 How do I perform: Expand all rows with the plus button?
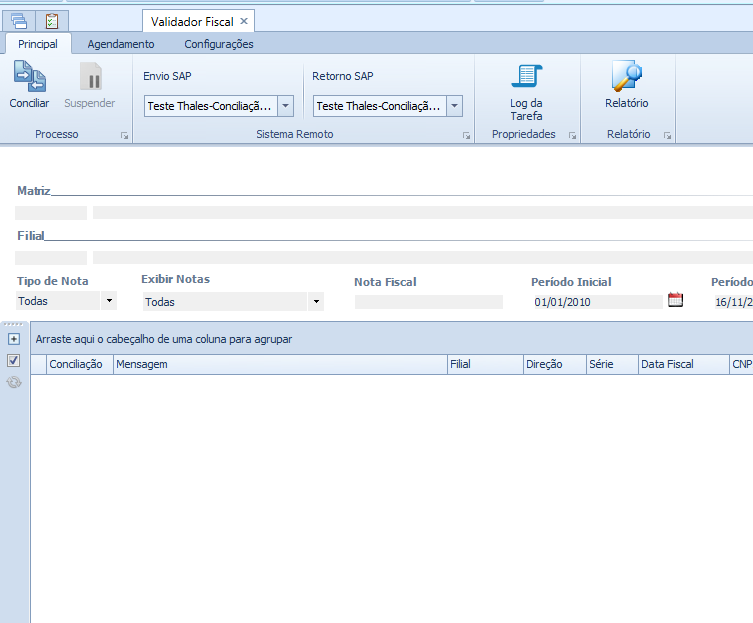(14, 339)
